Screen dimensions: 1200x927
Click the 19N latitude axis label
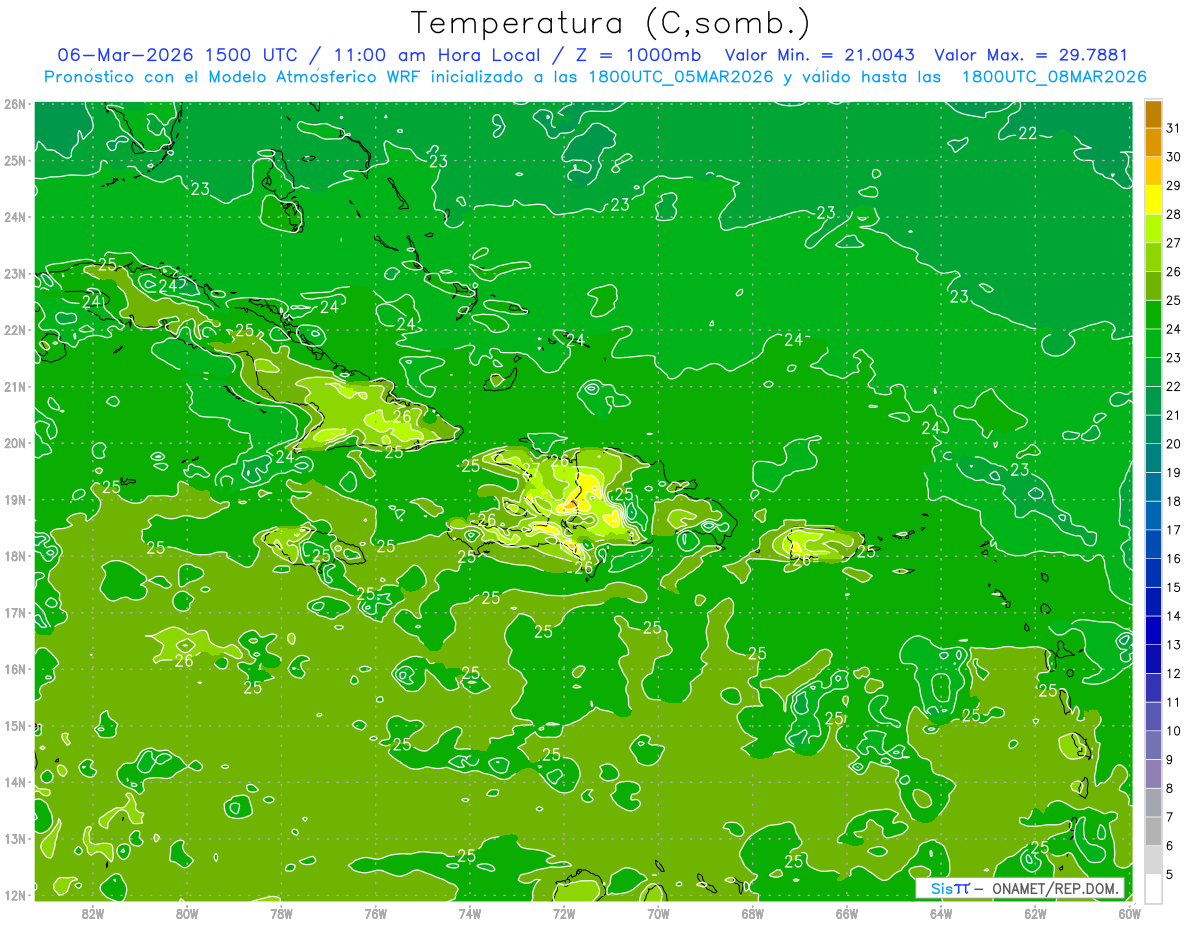(x=15, y=499)
